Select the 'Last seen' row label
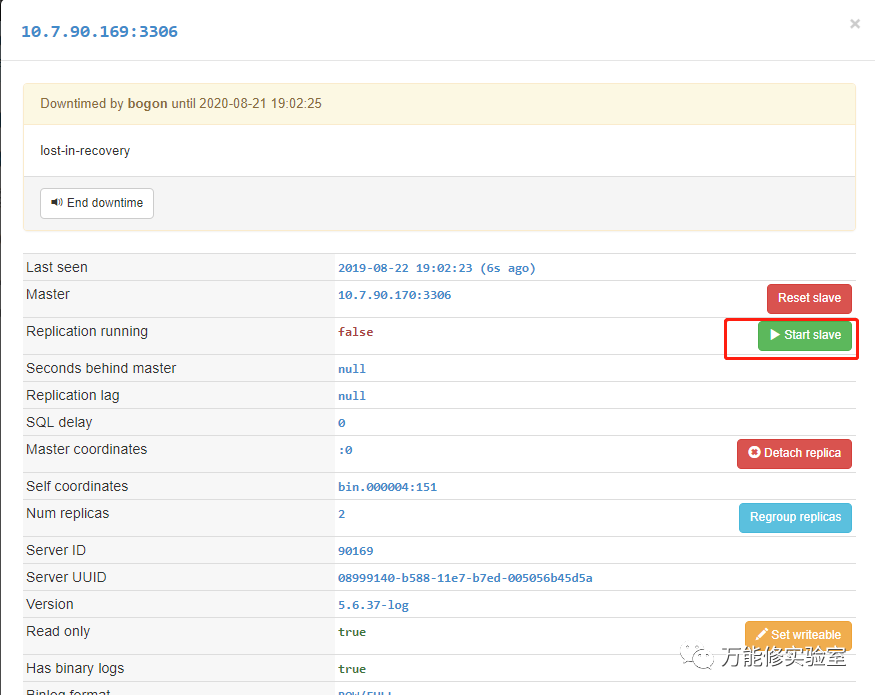 (x=57, y=267)
